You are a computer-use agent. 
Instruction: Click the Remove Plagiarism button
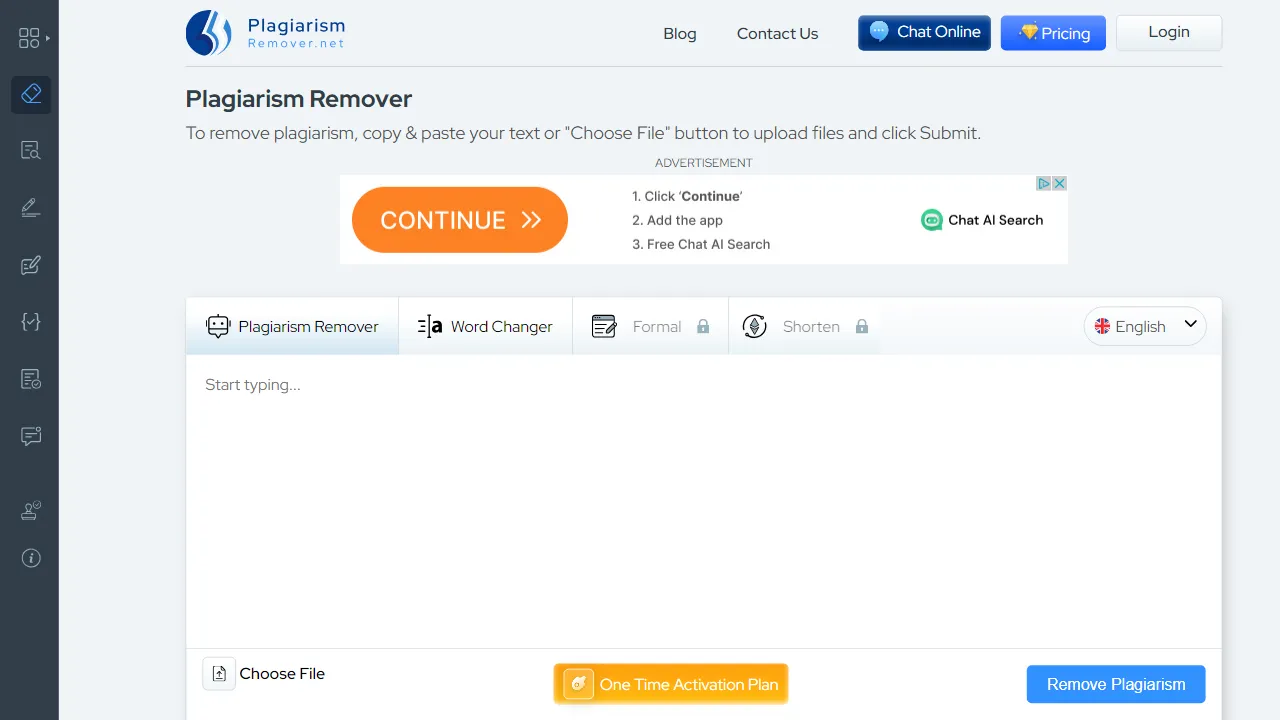[x=1116, y=685]
